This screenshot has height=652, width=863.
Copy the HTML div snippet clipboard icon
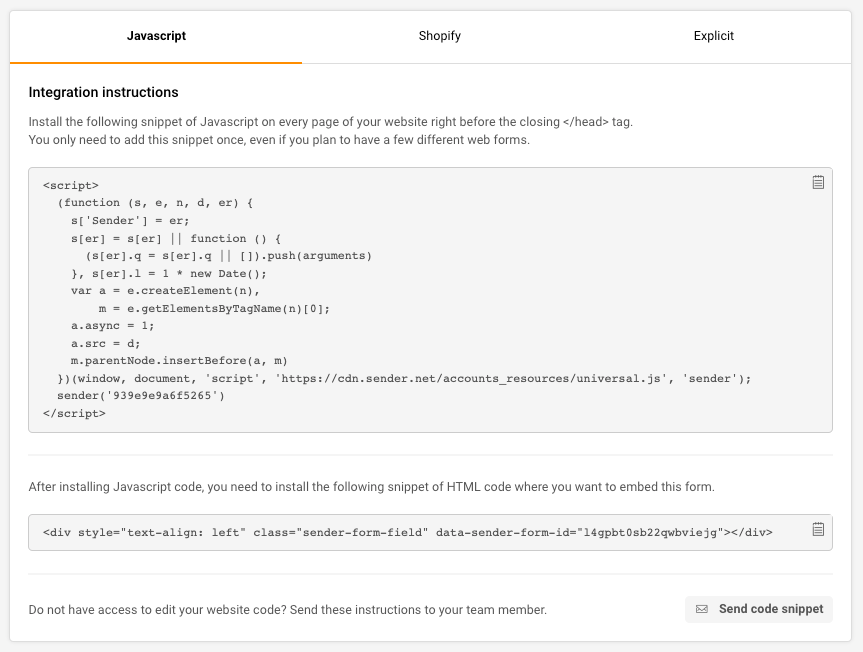[x=818, y=529]
